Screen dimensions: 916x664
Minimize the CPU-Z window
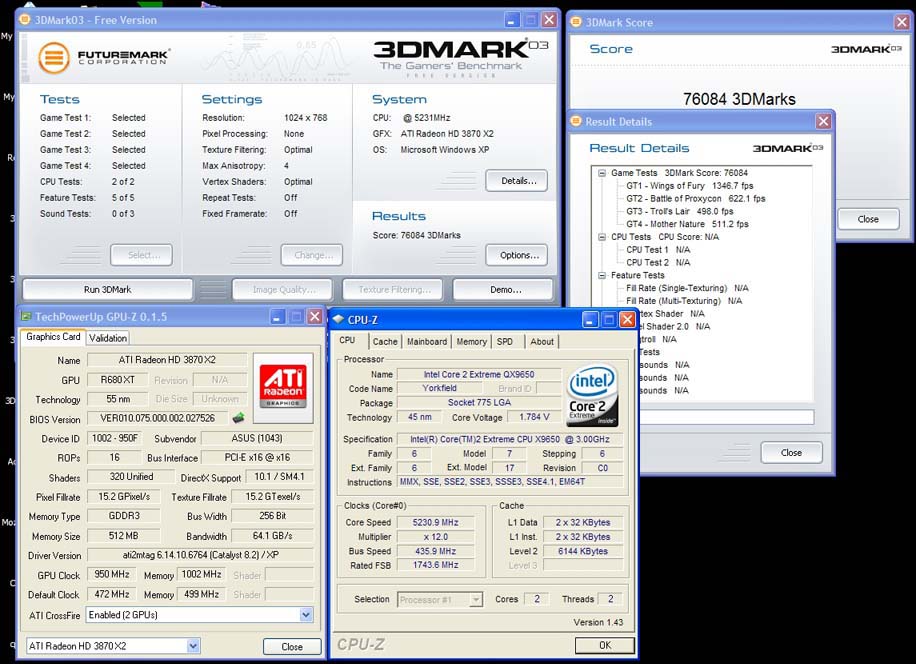tap(590, 319)
